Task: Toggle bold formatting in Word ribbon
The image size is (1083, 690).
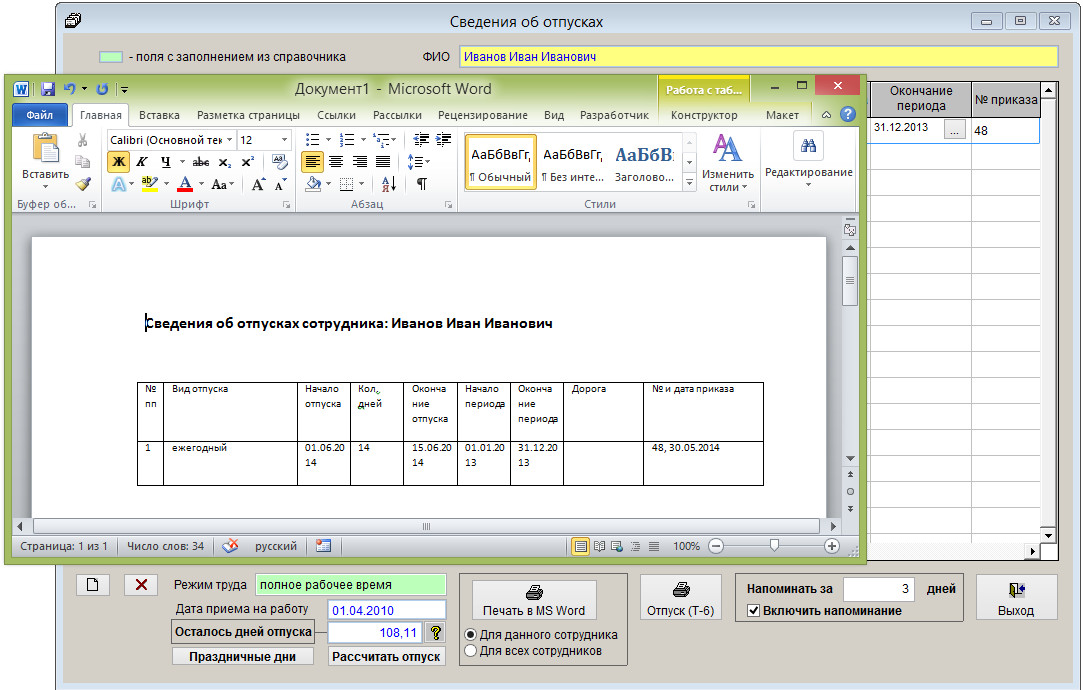Action: (119, 162)
